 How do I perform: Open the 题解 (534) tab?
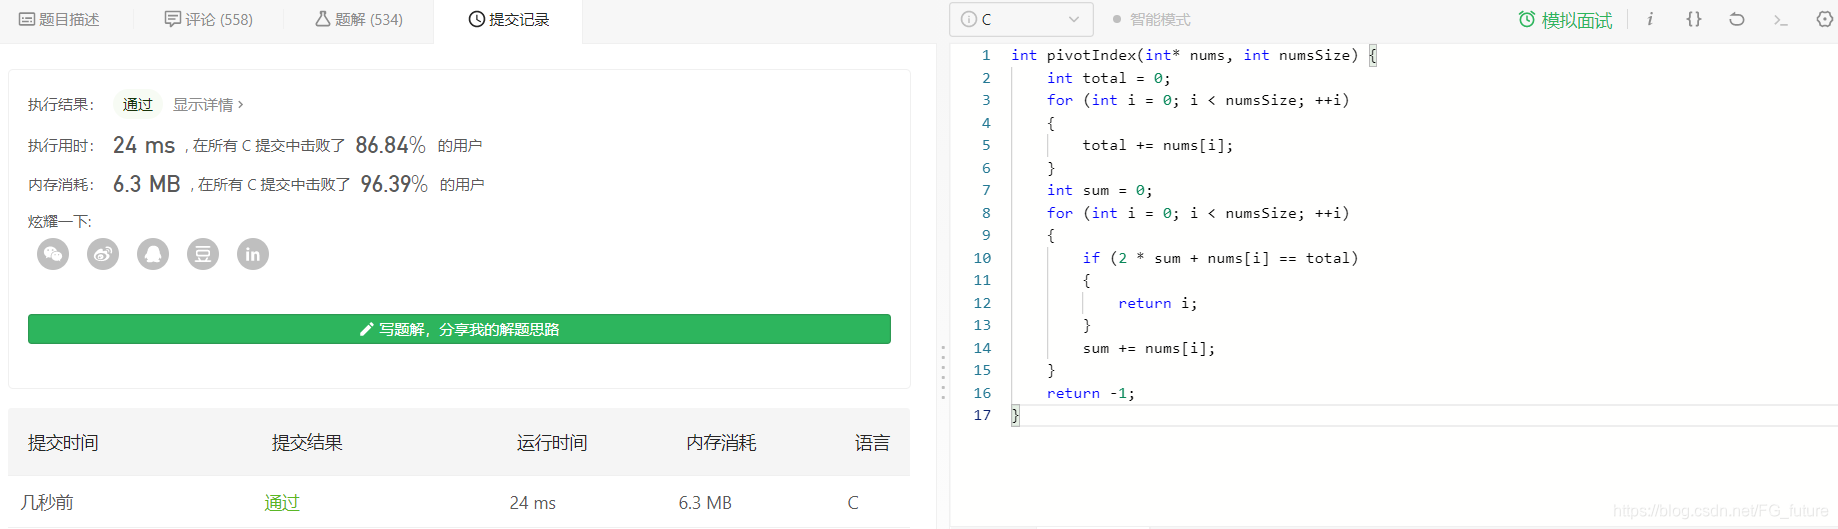pyautogui.click(x=358, y=20)
